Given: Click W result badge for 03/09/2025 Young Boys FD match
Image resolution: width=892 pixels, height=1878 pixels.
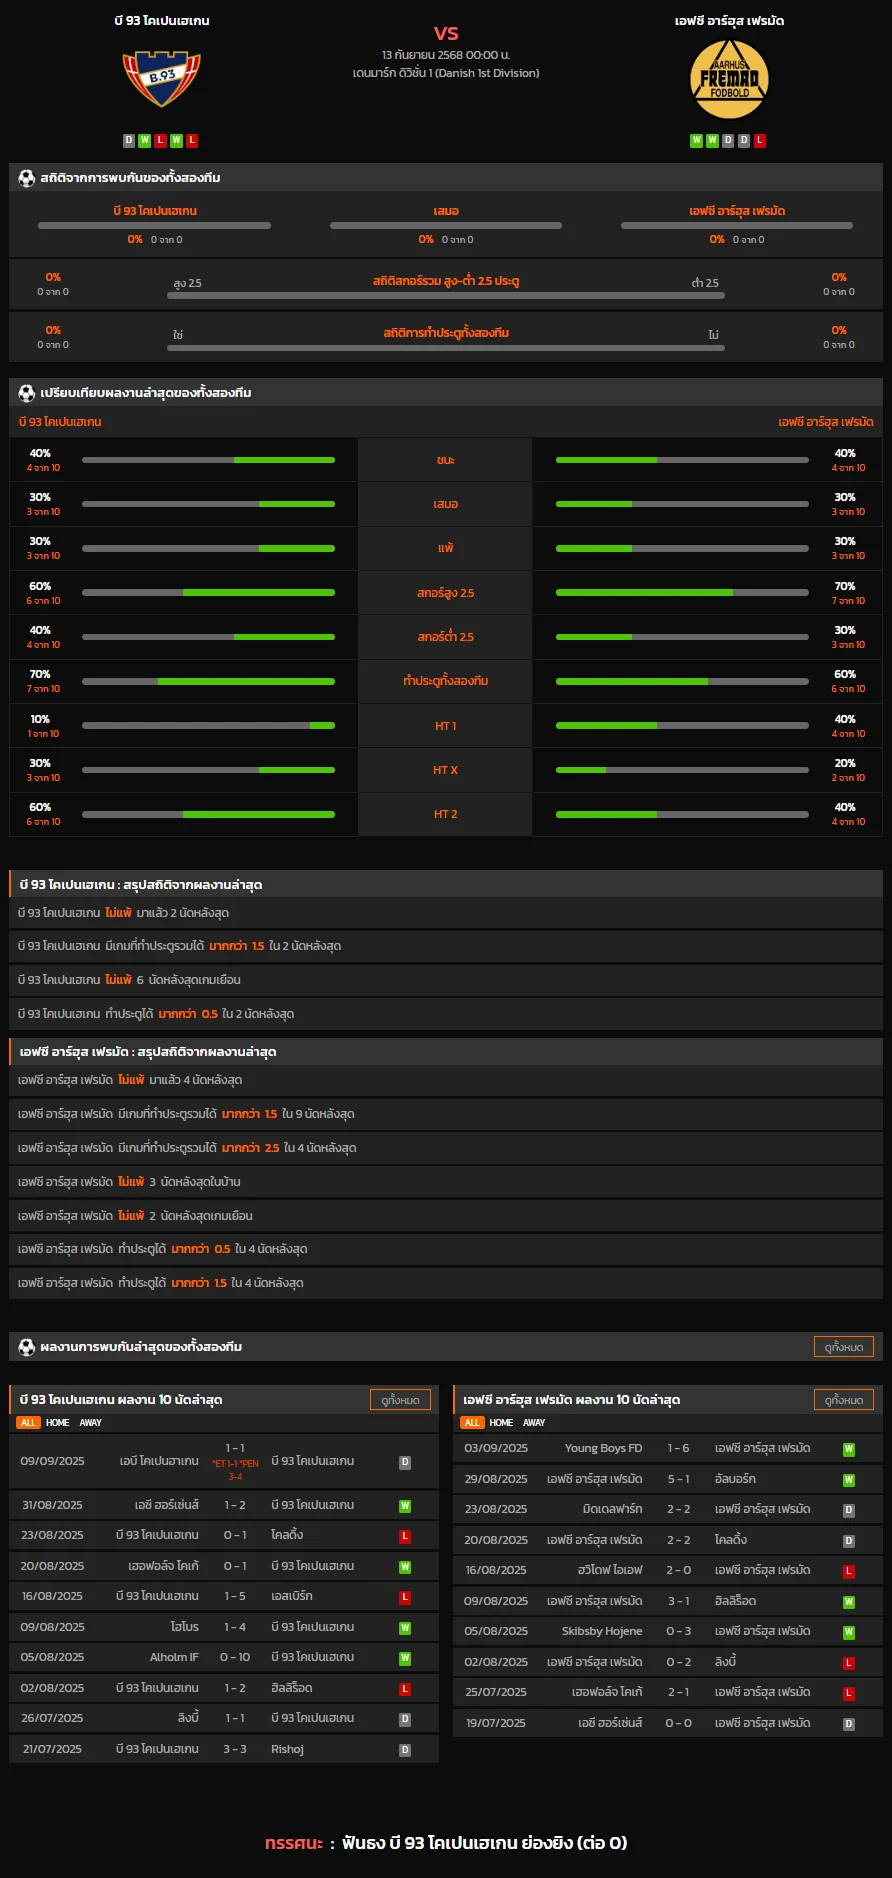Looking at the screenshot, I should 849,1449.
